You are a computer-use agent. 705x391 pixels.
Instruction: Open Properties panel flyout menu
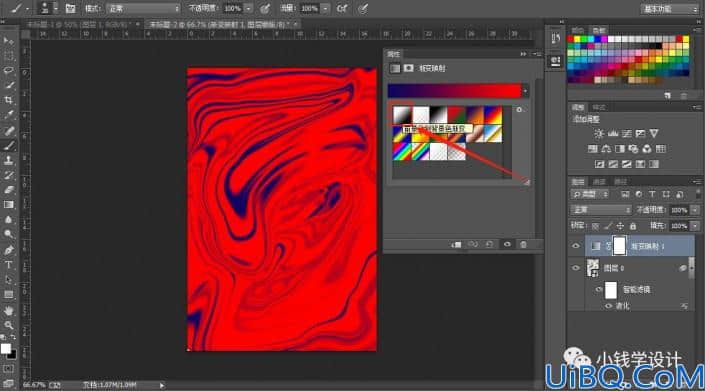537,54
